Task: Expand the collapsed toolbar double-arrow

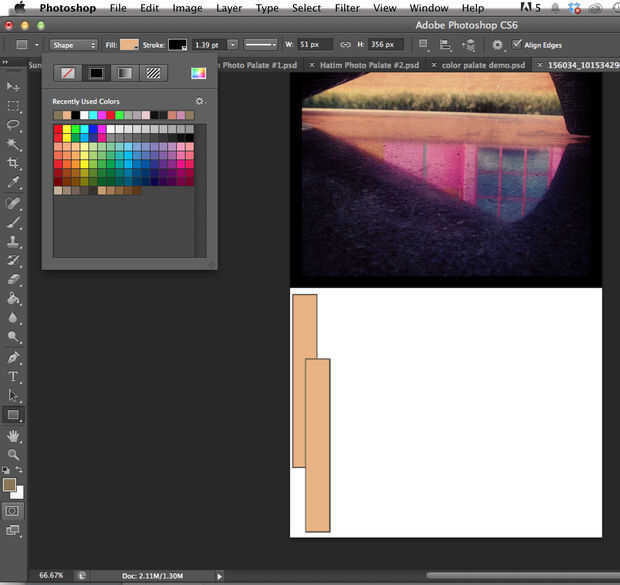Action: click(5, 62)
